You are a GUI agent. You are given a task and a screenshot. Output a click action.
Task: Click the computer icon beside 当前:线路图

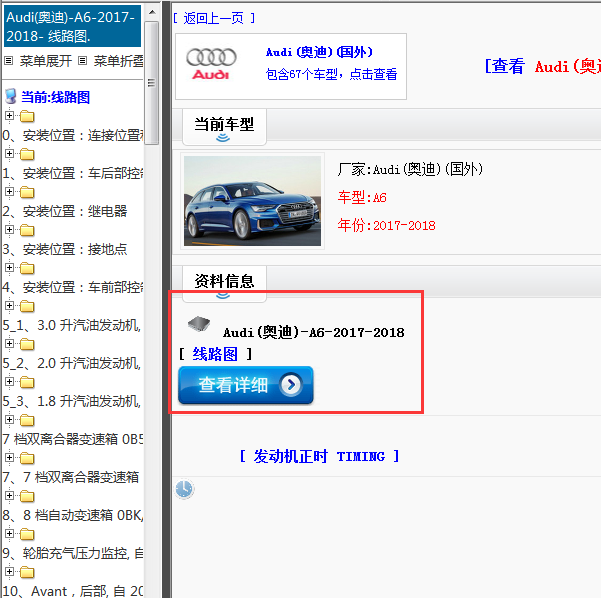pyautogui.click(x=11, y=97)
